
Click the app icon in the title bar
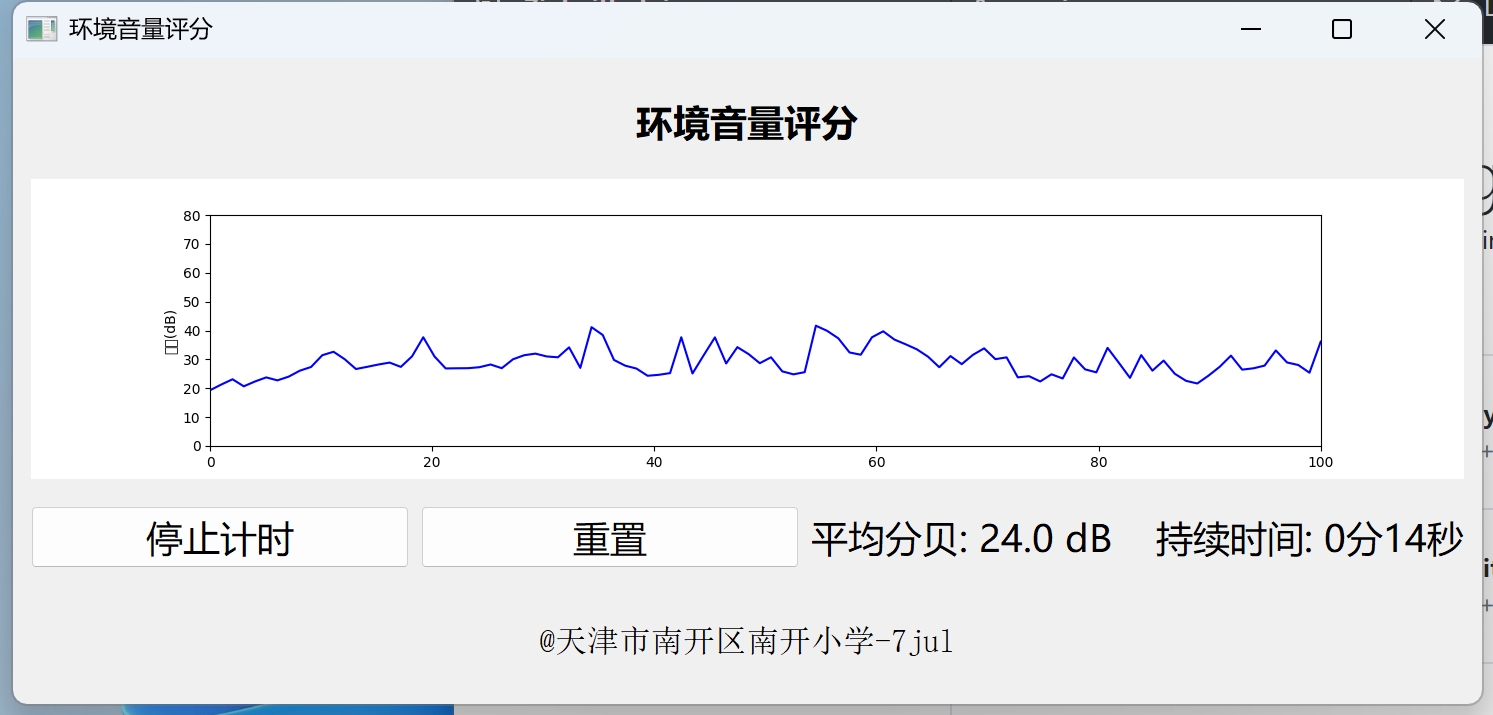click(x=41, y=29)
